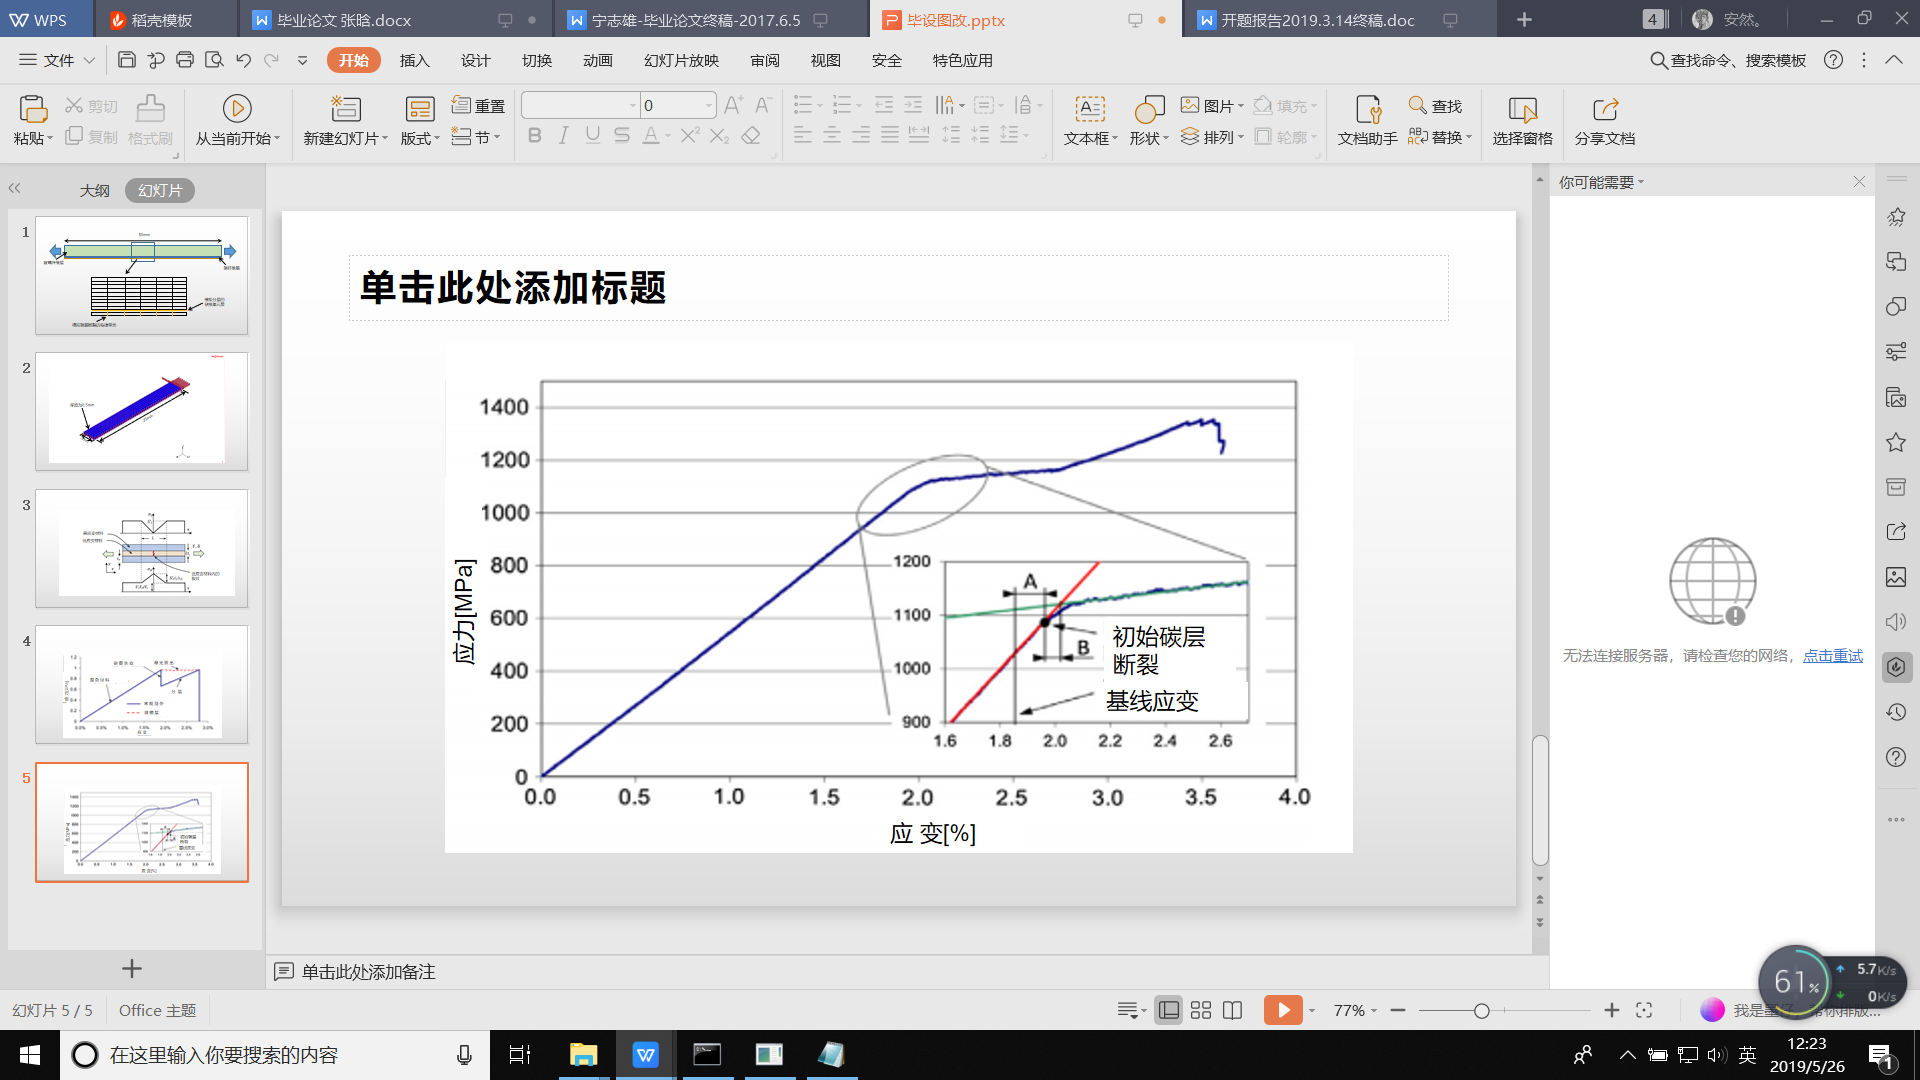The height and width of the screenshot is (1080, 1920).
Task: Toggle italic text formatting
Action: pos(564,135)
